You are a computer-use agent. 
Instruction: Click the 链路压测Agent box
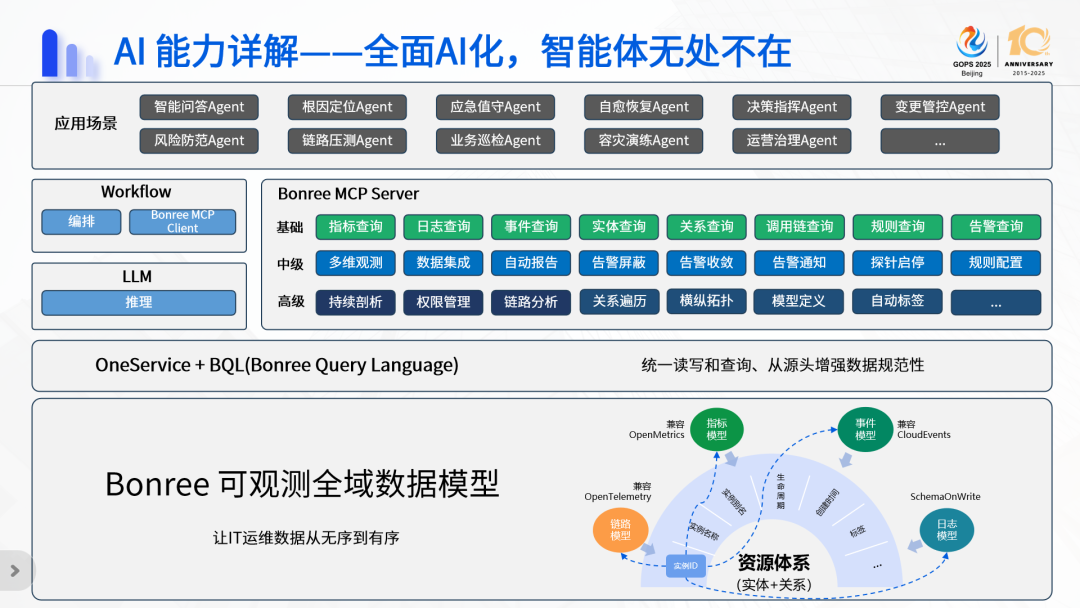[347, 140]
